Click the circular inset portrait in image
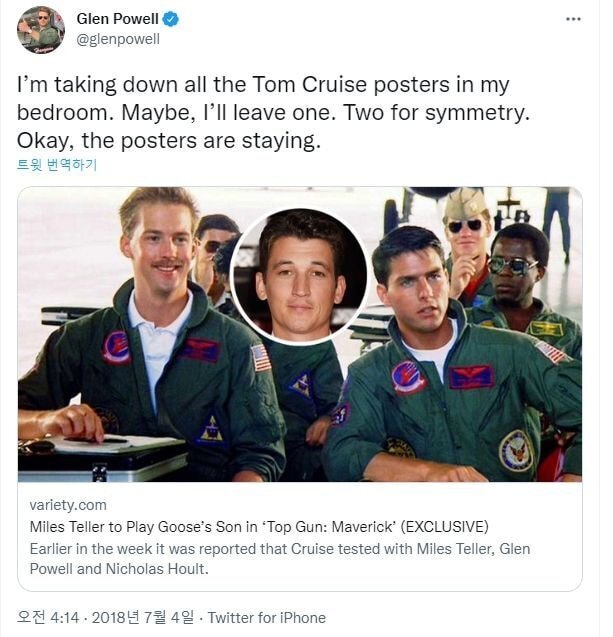 pos(299,274)
